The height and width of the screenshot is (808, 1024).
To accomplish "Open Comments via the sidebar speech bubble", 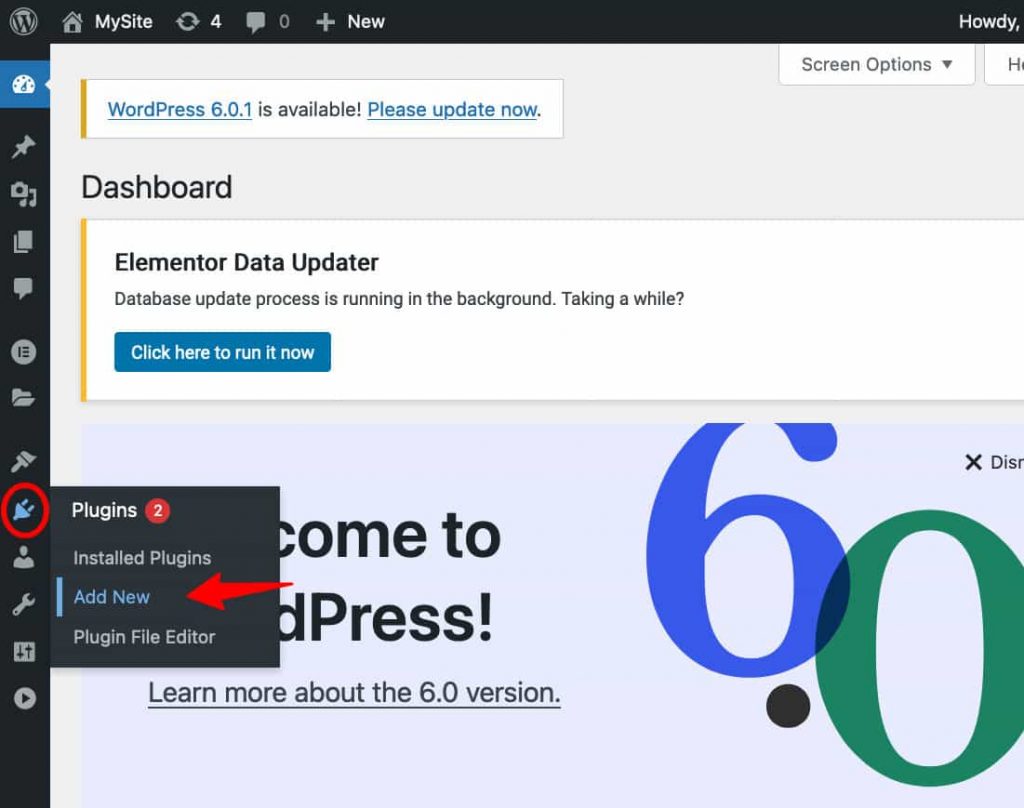I will tap(24, 288).
